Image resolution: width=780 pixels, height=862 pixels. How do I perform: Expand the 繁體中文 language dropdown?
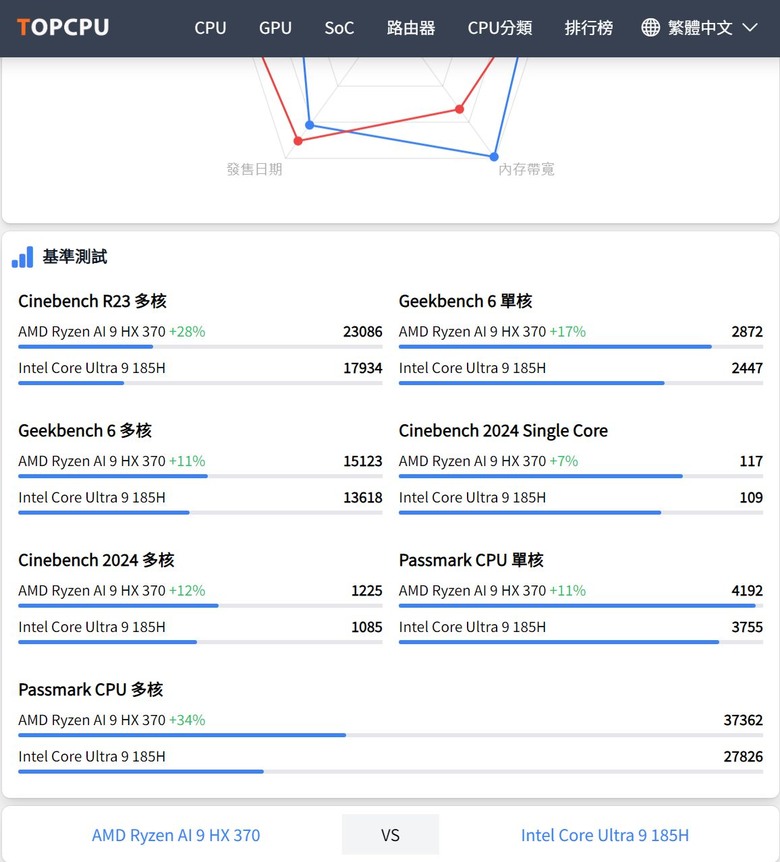pyautogui.click(x=700, y=27)
